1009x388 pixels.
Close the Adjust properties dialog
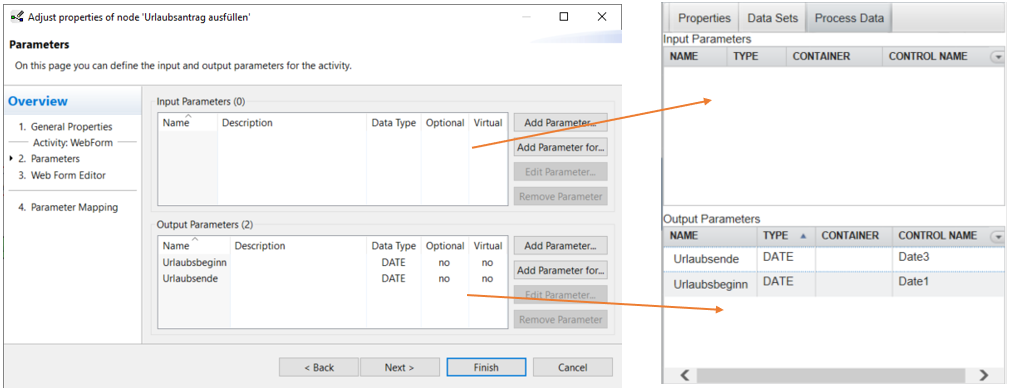pos(602,17)
